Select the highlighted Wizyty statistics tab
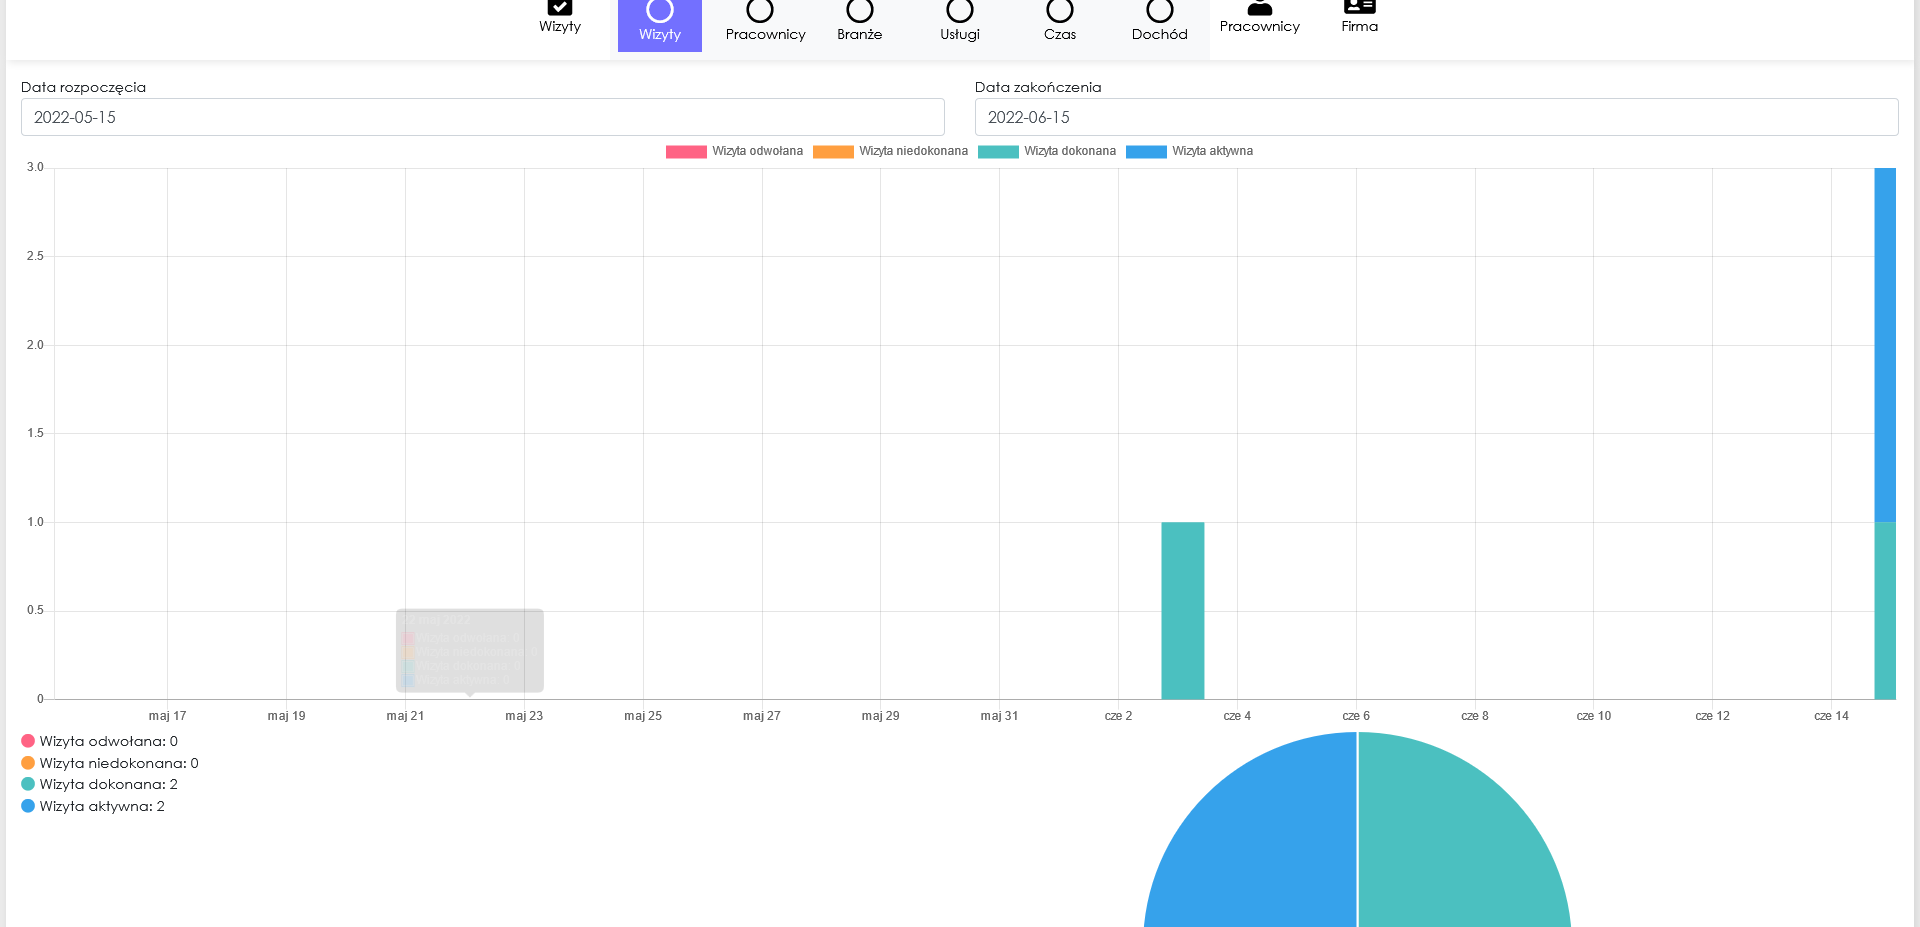 pos(660,22)
